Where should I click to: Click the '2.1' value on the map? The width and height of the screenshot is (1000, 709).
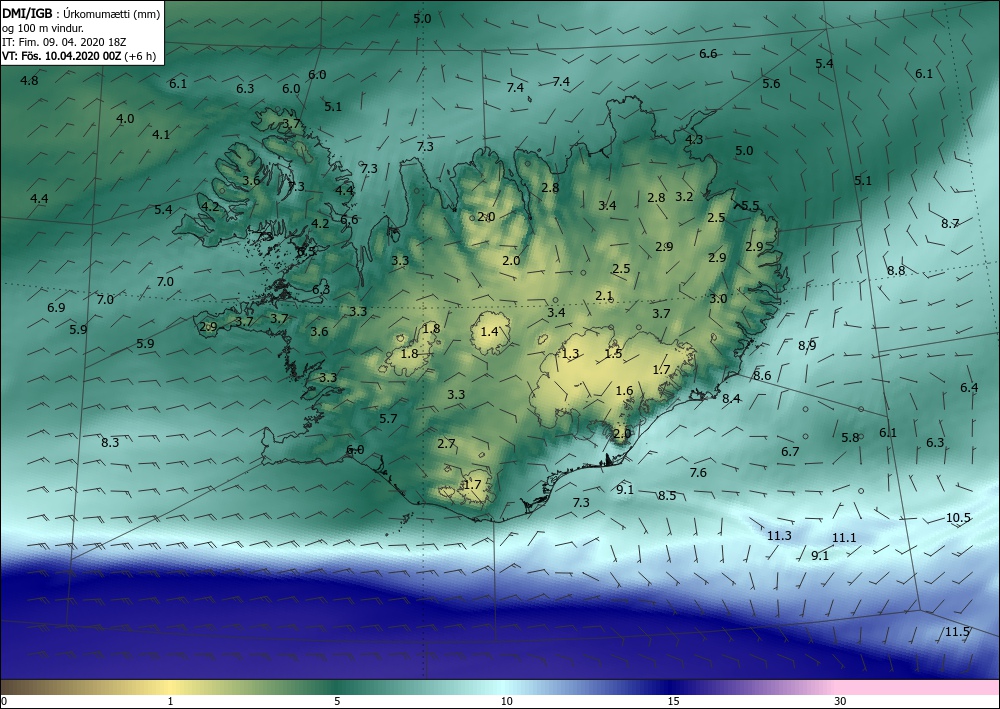tap(604, 296)
